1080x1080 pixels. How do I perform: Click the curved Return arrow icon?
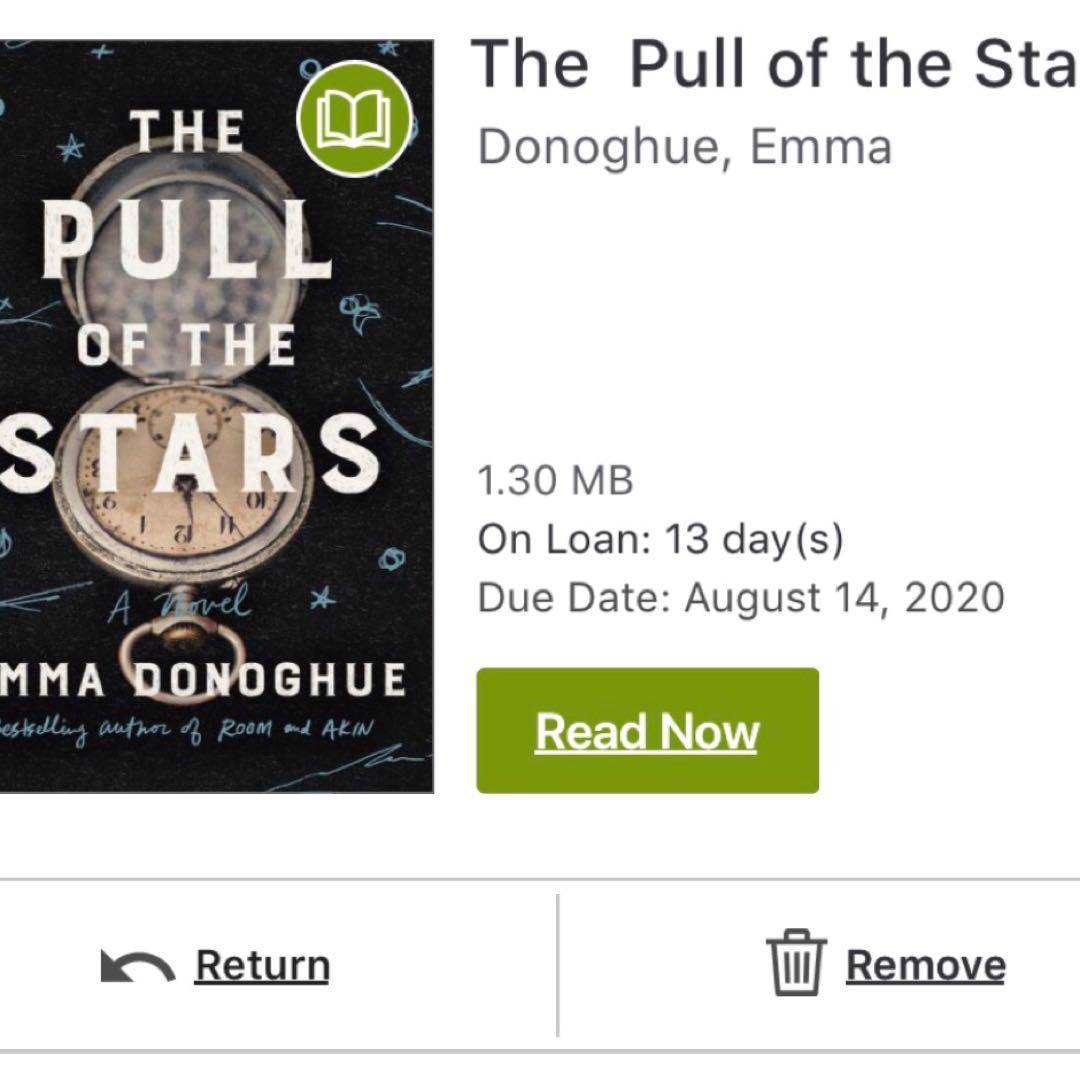[137, 966]
